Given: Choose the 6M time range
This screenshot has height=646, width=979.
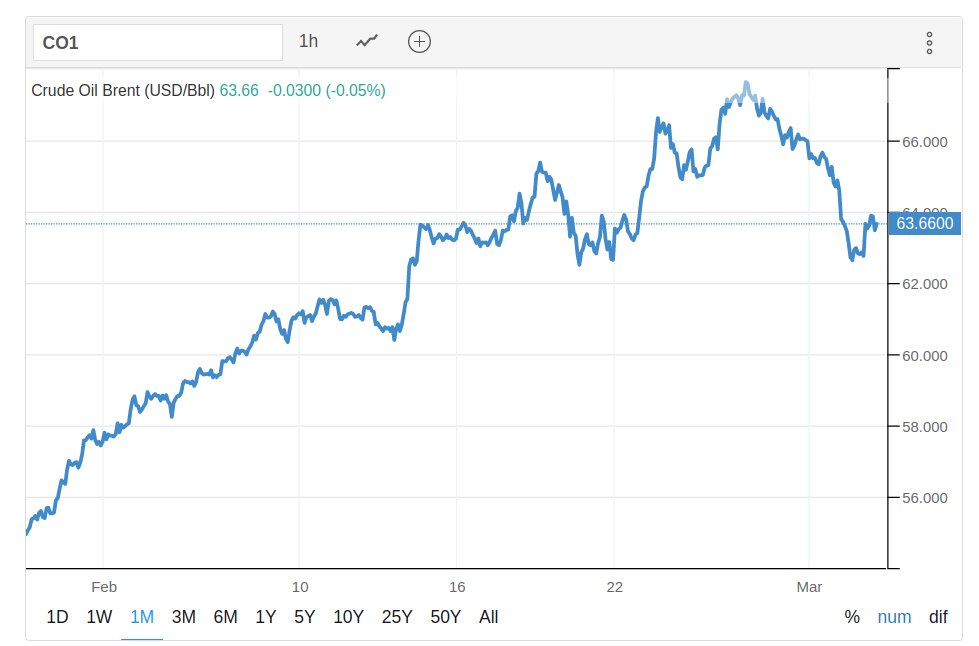Looking at the screenshot, I should click(x=225, y=617).
